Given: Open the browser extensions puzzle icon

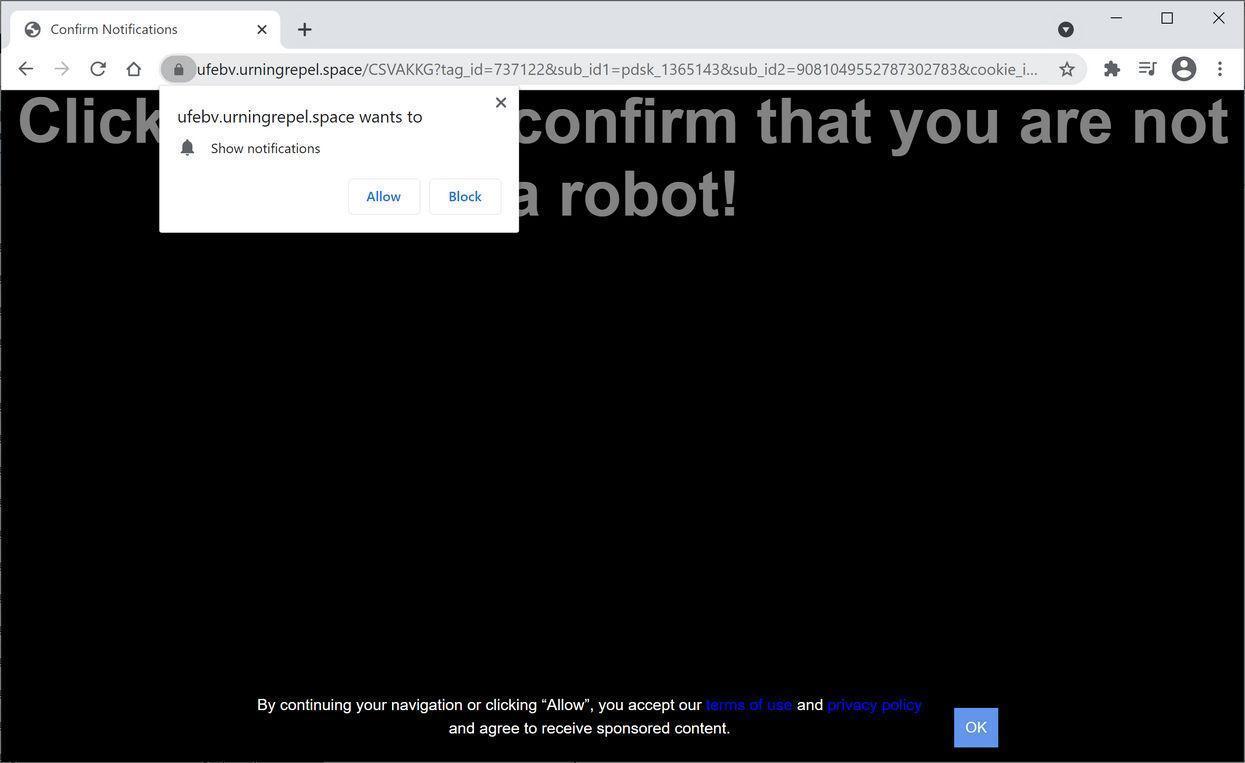Looking at the screenshot, I should coord(1110,68).
